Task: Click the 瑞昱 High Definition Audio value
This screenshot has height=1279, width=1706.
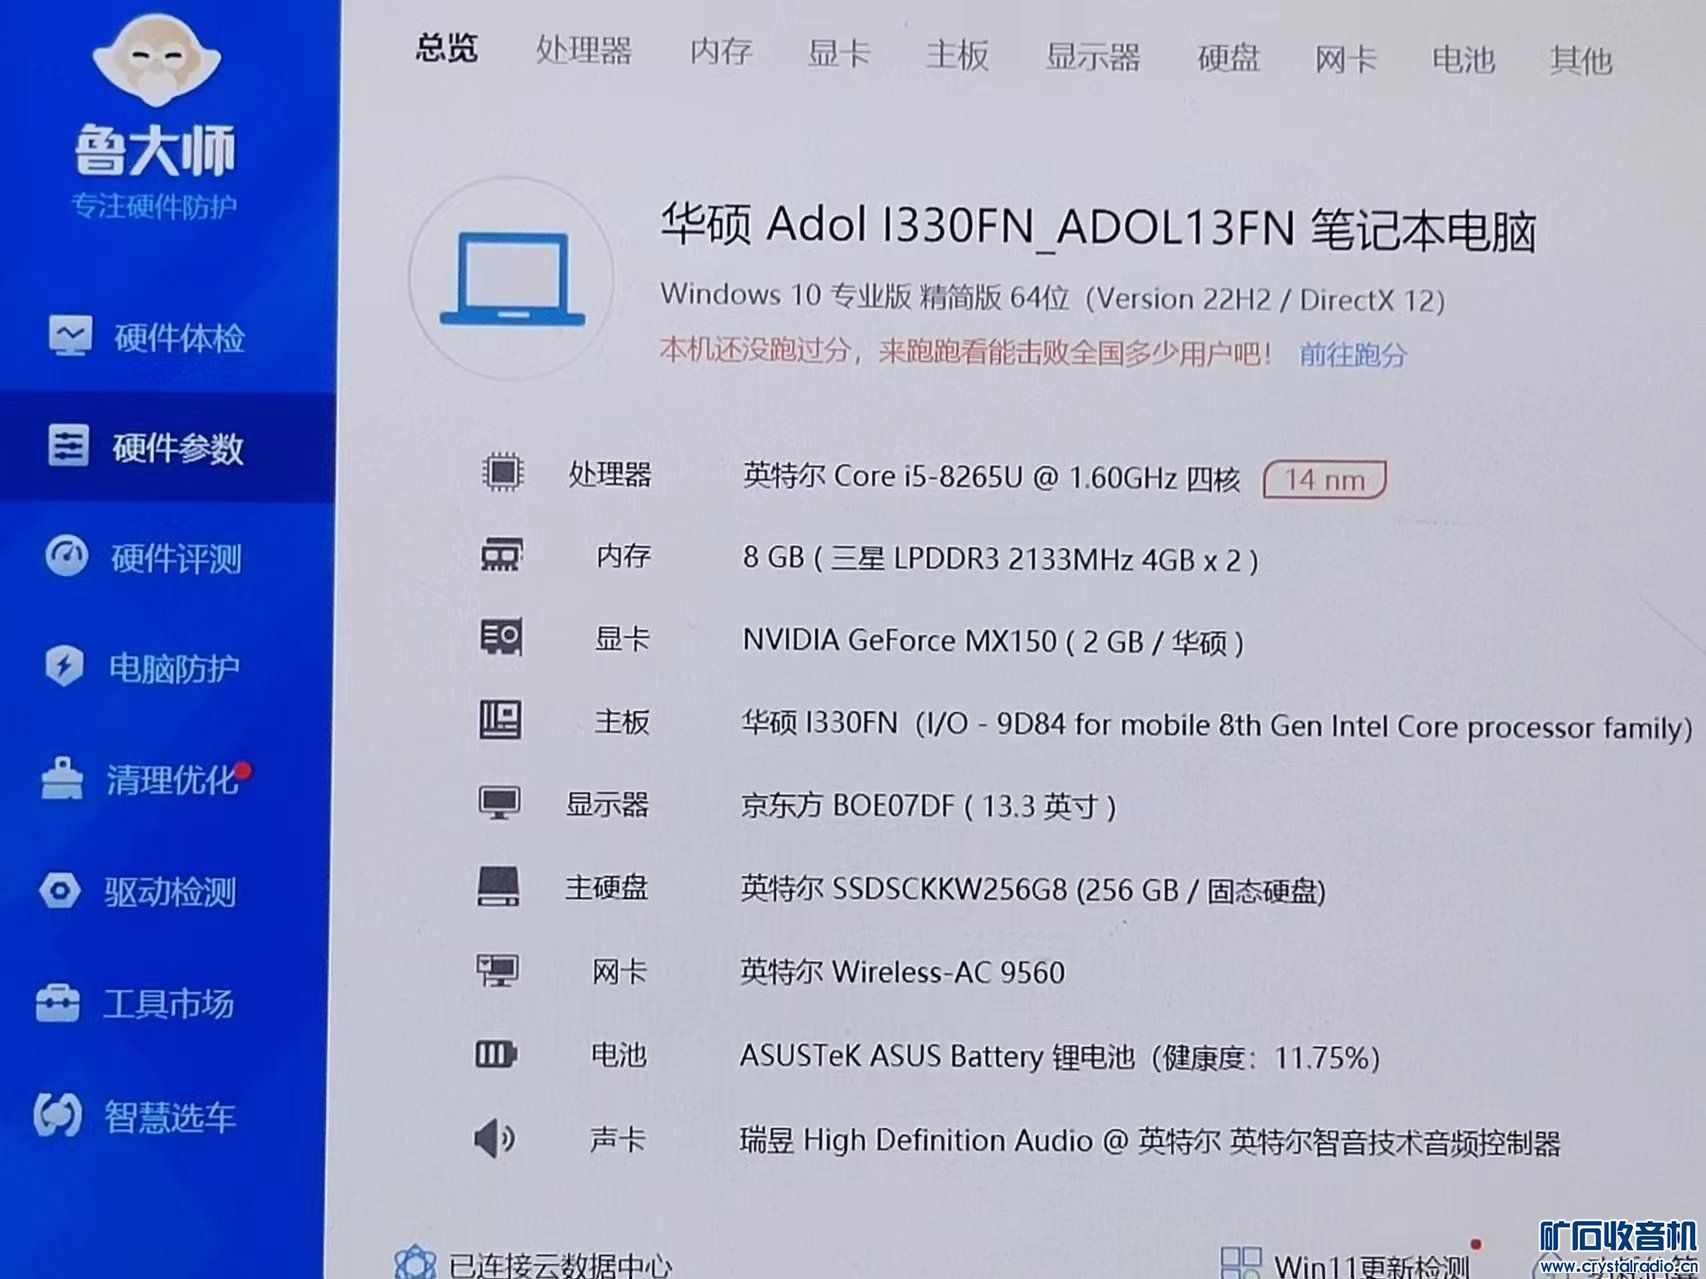Action: click(1150, 1141)
